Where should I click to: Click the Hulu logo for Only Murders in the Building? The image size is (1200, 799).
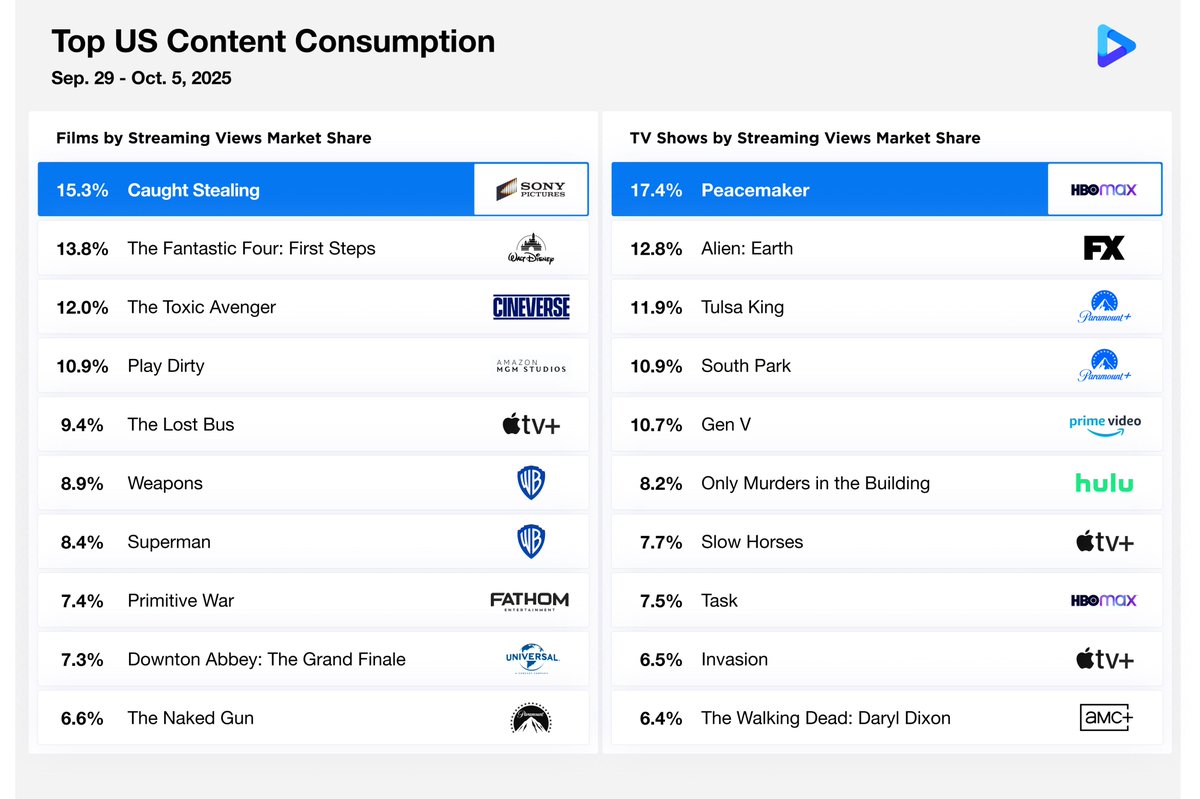coord(1104,483)
